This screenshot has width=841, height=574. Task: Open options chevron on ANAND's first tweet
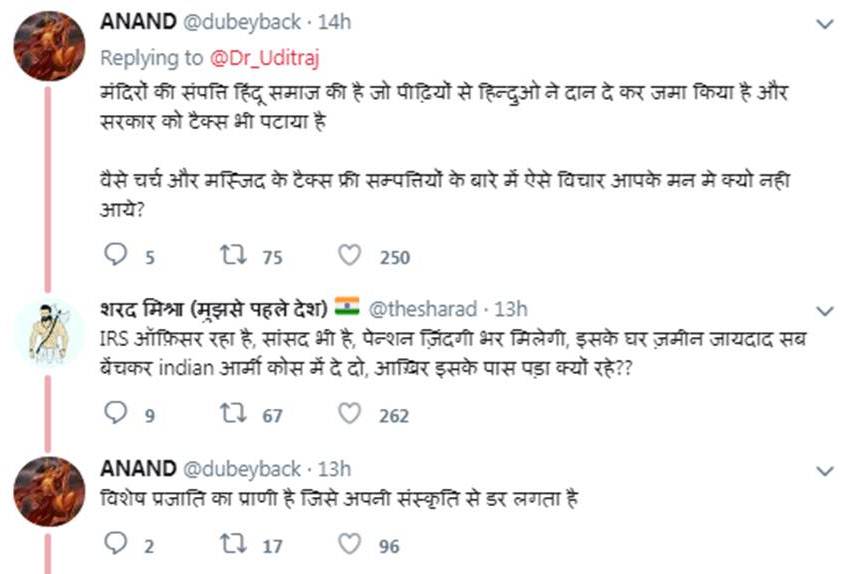[825, 24]
